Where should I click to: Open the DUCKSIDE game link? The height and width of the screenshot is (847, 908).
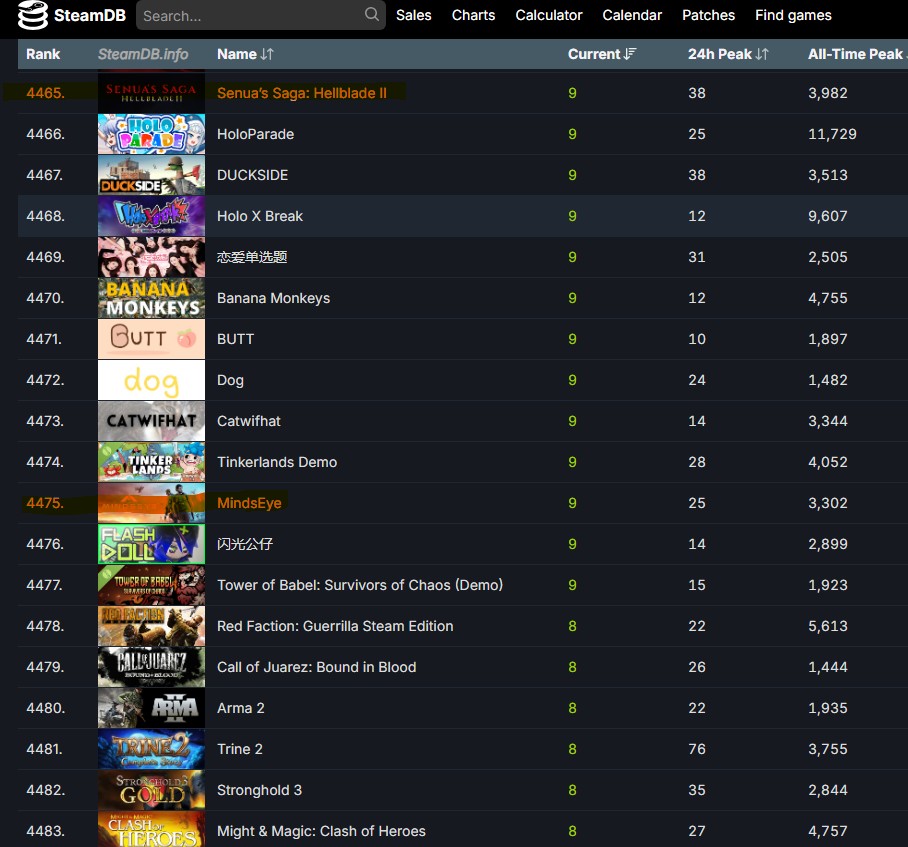(252, 175)
